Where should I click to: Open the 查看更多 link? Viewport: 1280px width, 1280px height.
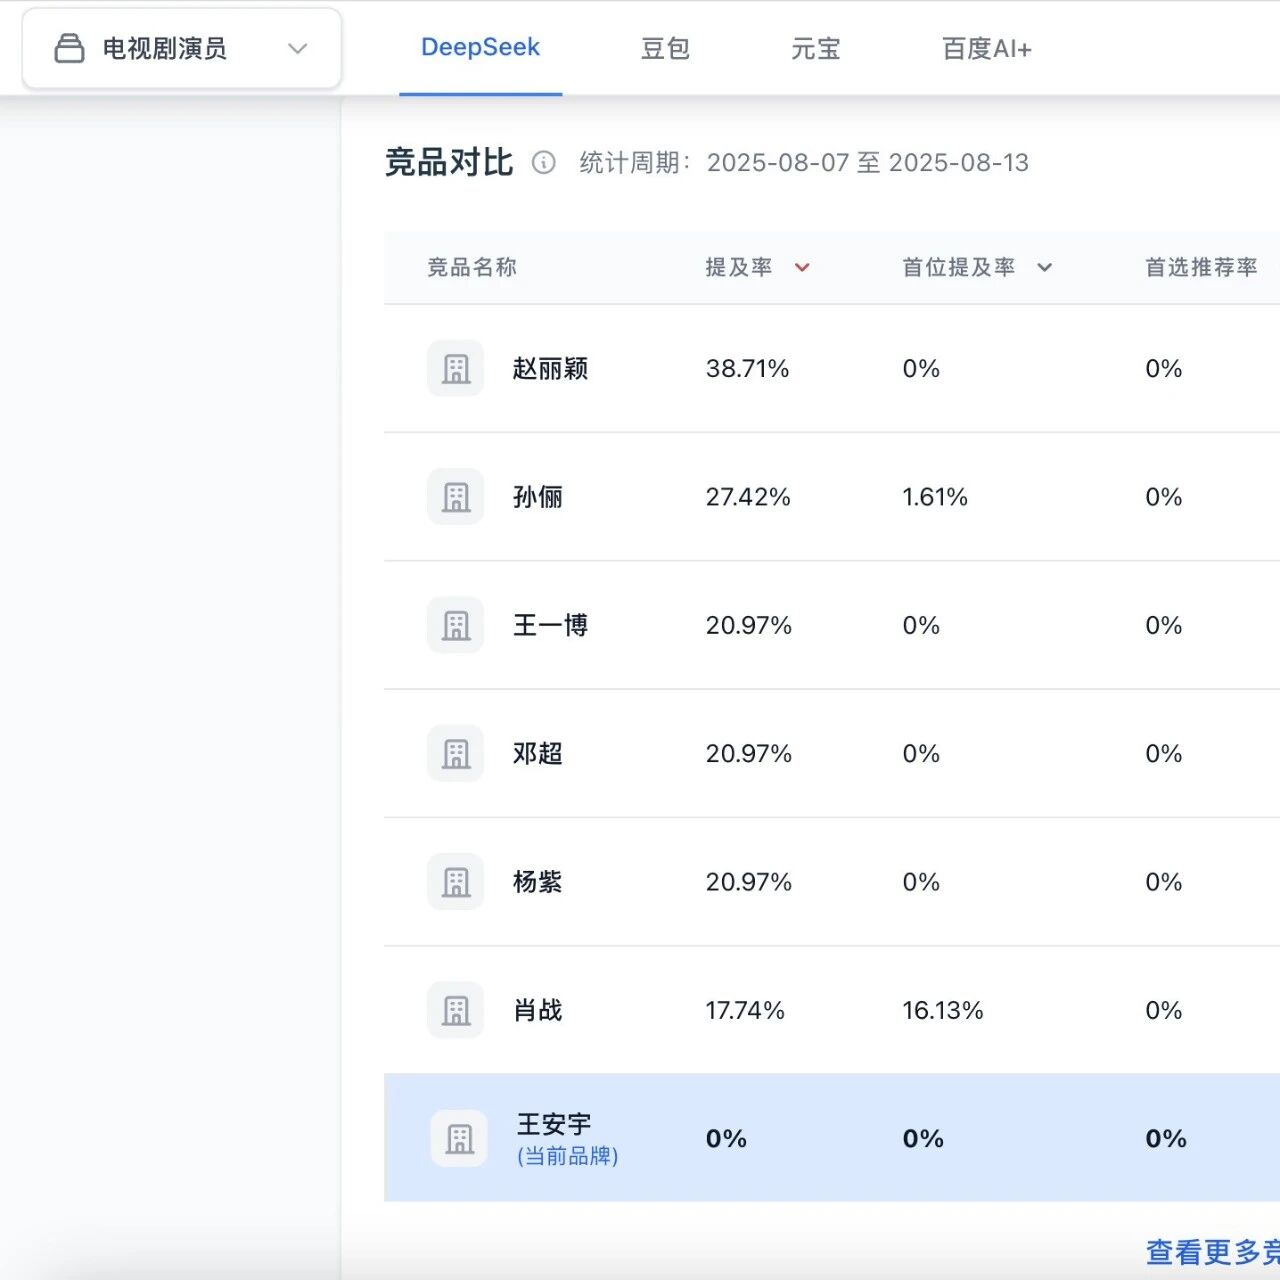[x=1212, y=1252]
